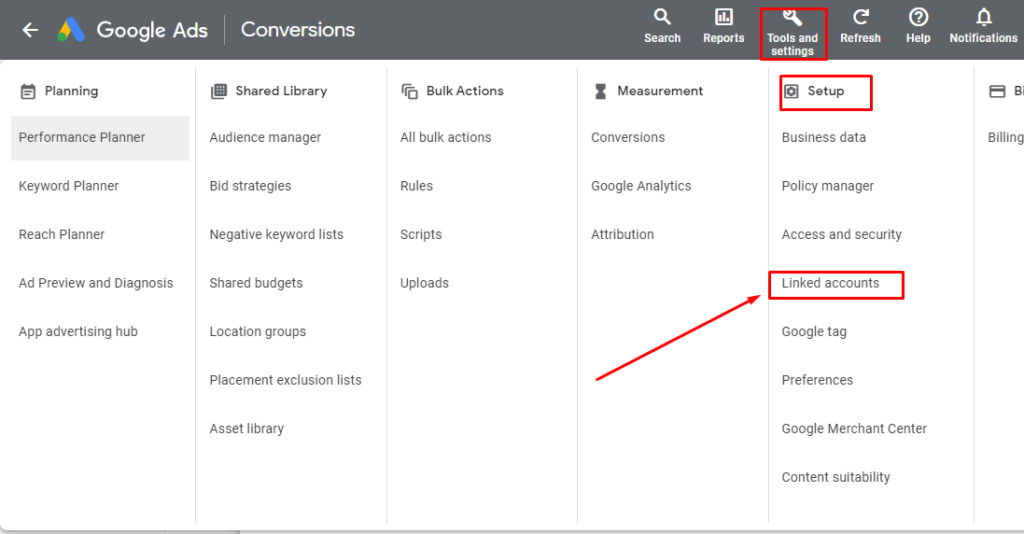Screen dimensions: 1024x534
Task: Click the back arrow icon
Action: click(30, 29)
